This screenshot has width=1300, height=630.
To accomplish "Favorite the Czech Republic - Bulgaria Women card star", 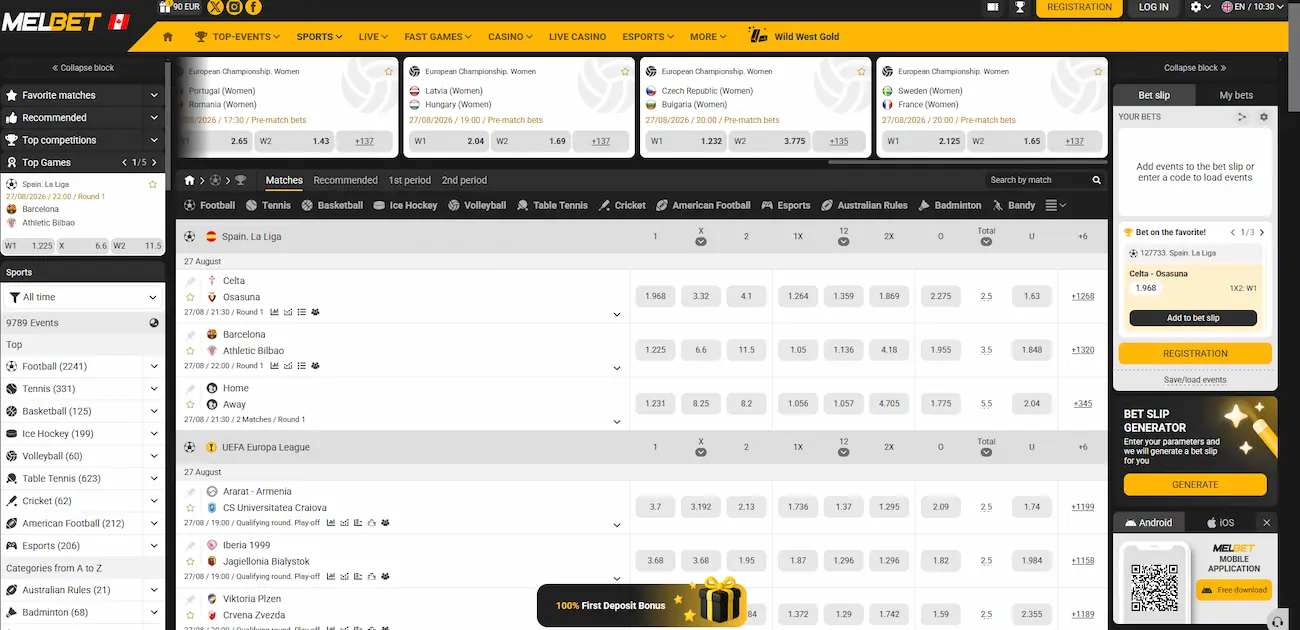I will tap(861, 72).
